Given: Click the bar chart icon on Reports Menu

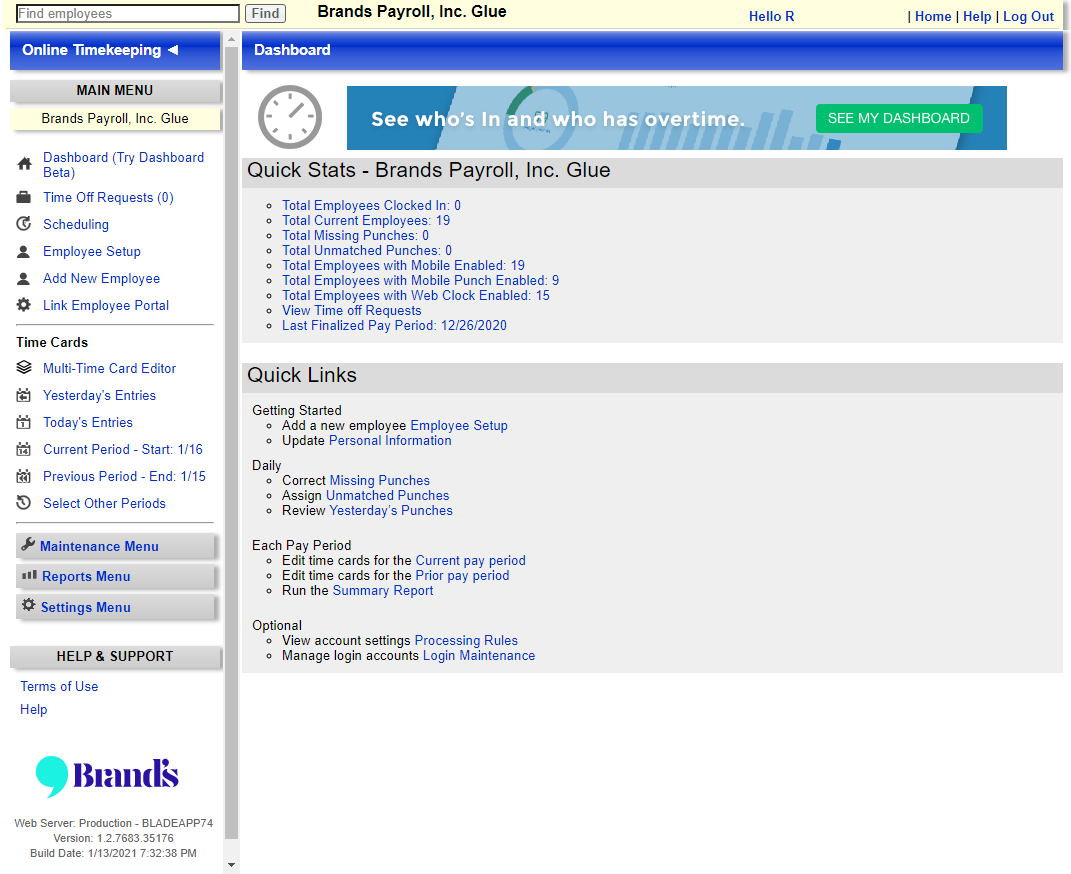Looking at the screenshot, I should [x=29, y=575].
